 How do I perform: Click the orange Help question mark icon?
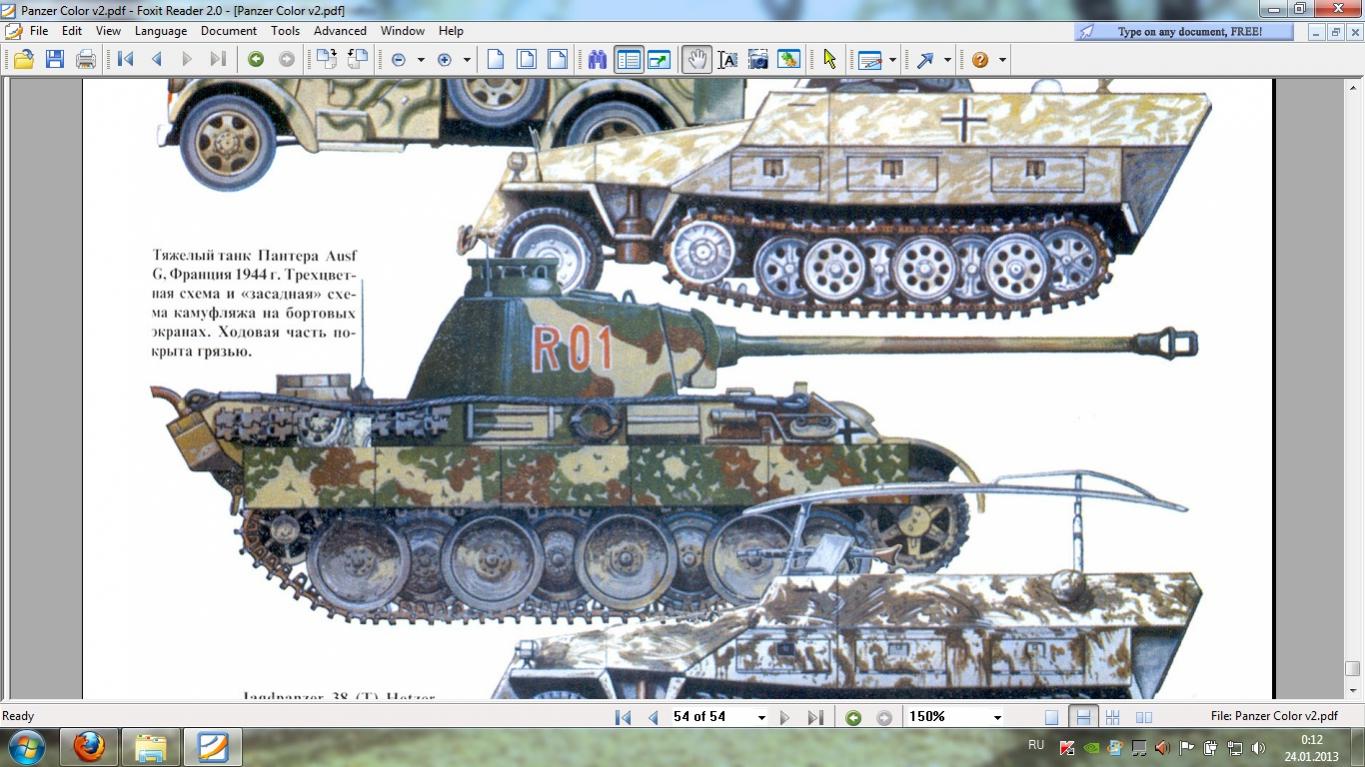[980, 59]
